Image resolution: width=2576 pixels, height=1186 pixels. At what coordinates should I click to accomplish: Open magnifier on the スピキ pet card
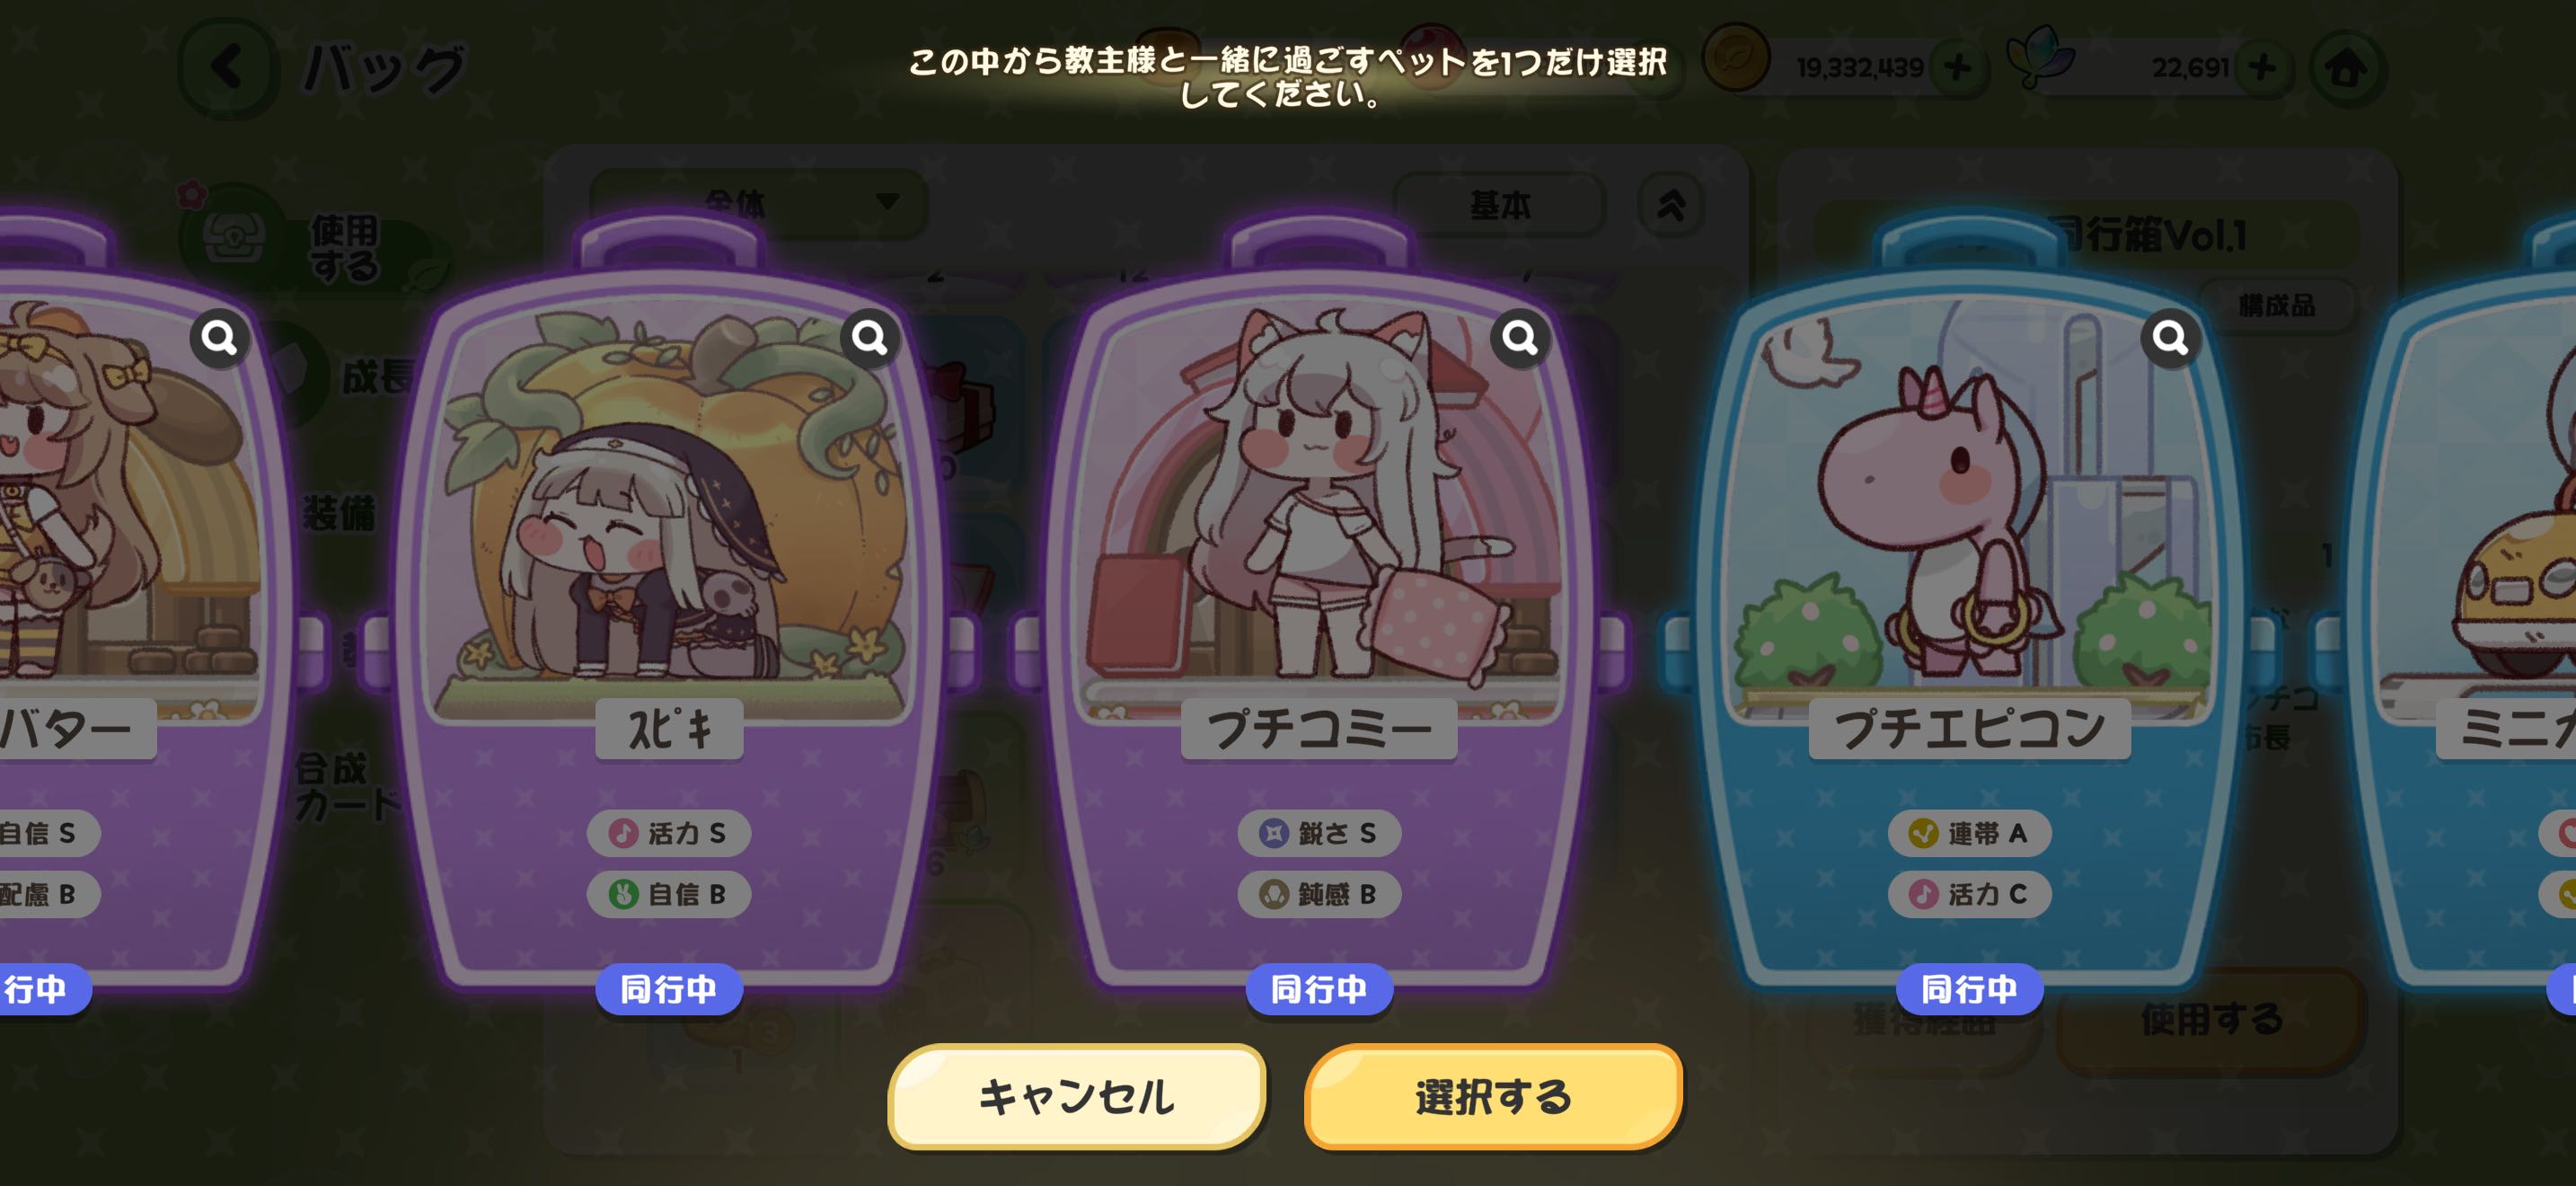[870, 338]
